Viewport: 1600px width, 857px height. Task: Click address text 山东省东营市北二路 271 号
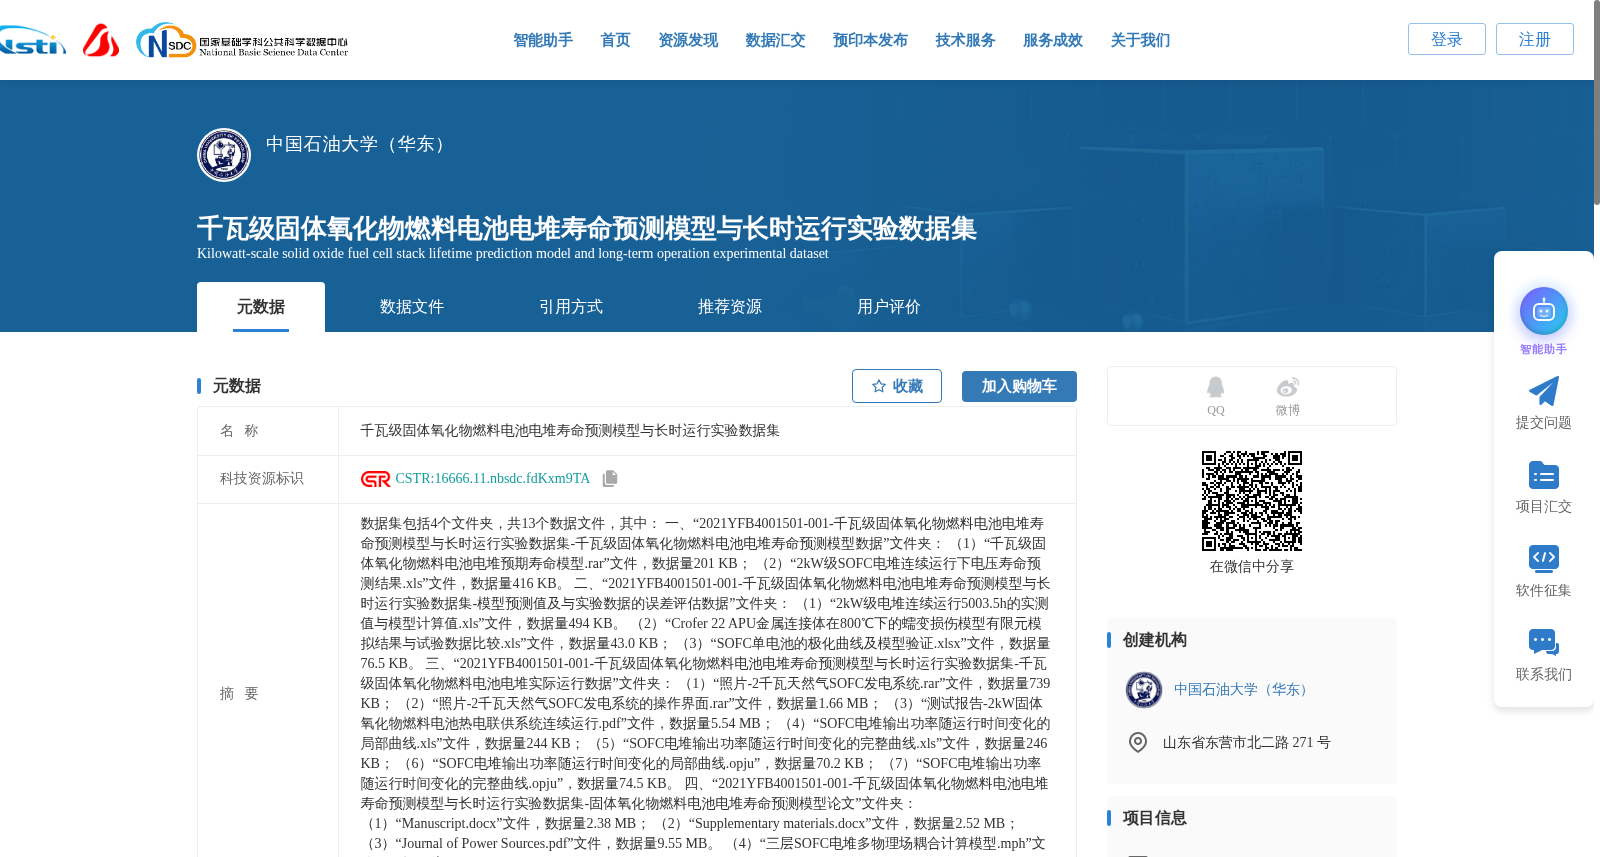1246,743
